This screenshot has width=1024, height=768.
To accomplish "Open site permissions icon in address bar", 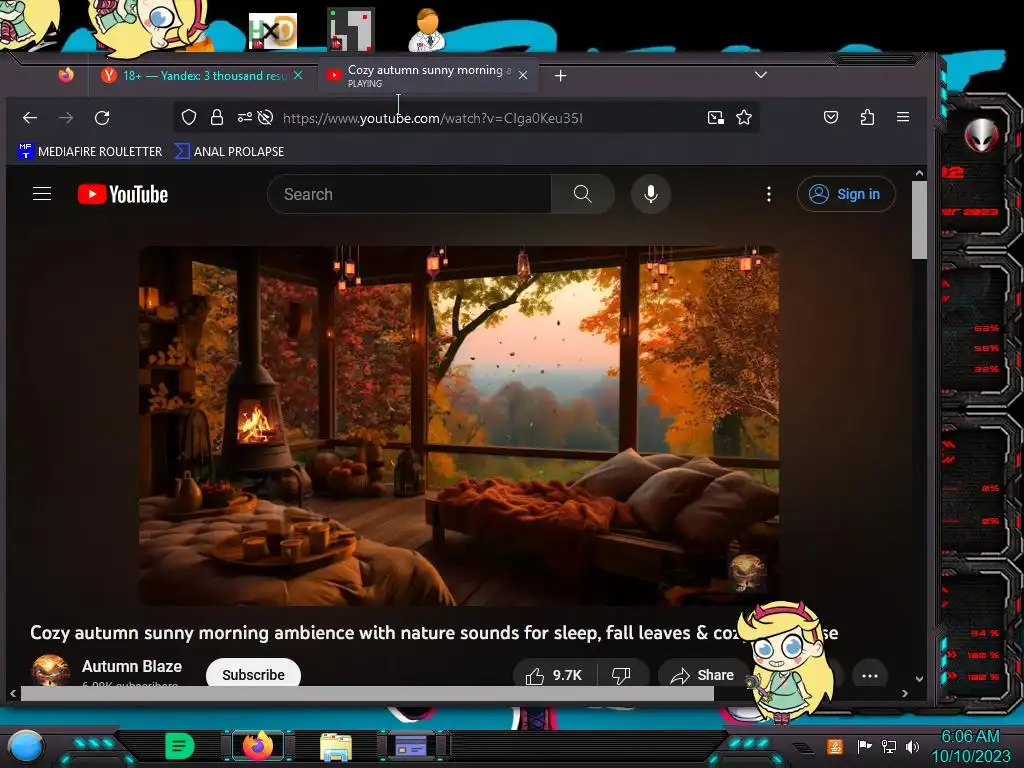I will point(244,118).
